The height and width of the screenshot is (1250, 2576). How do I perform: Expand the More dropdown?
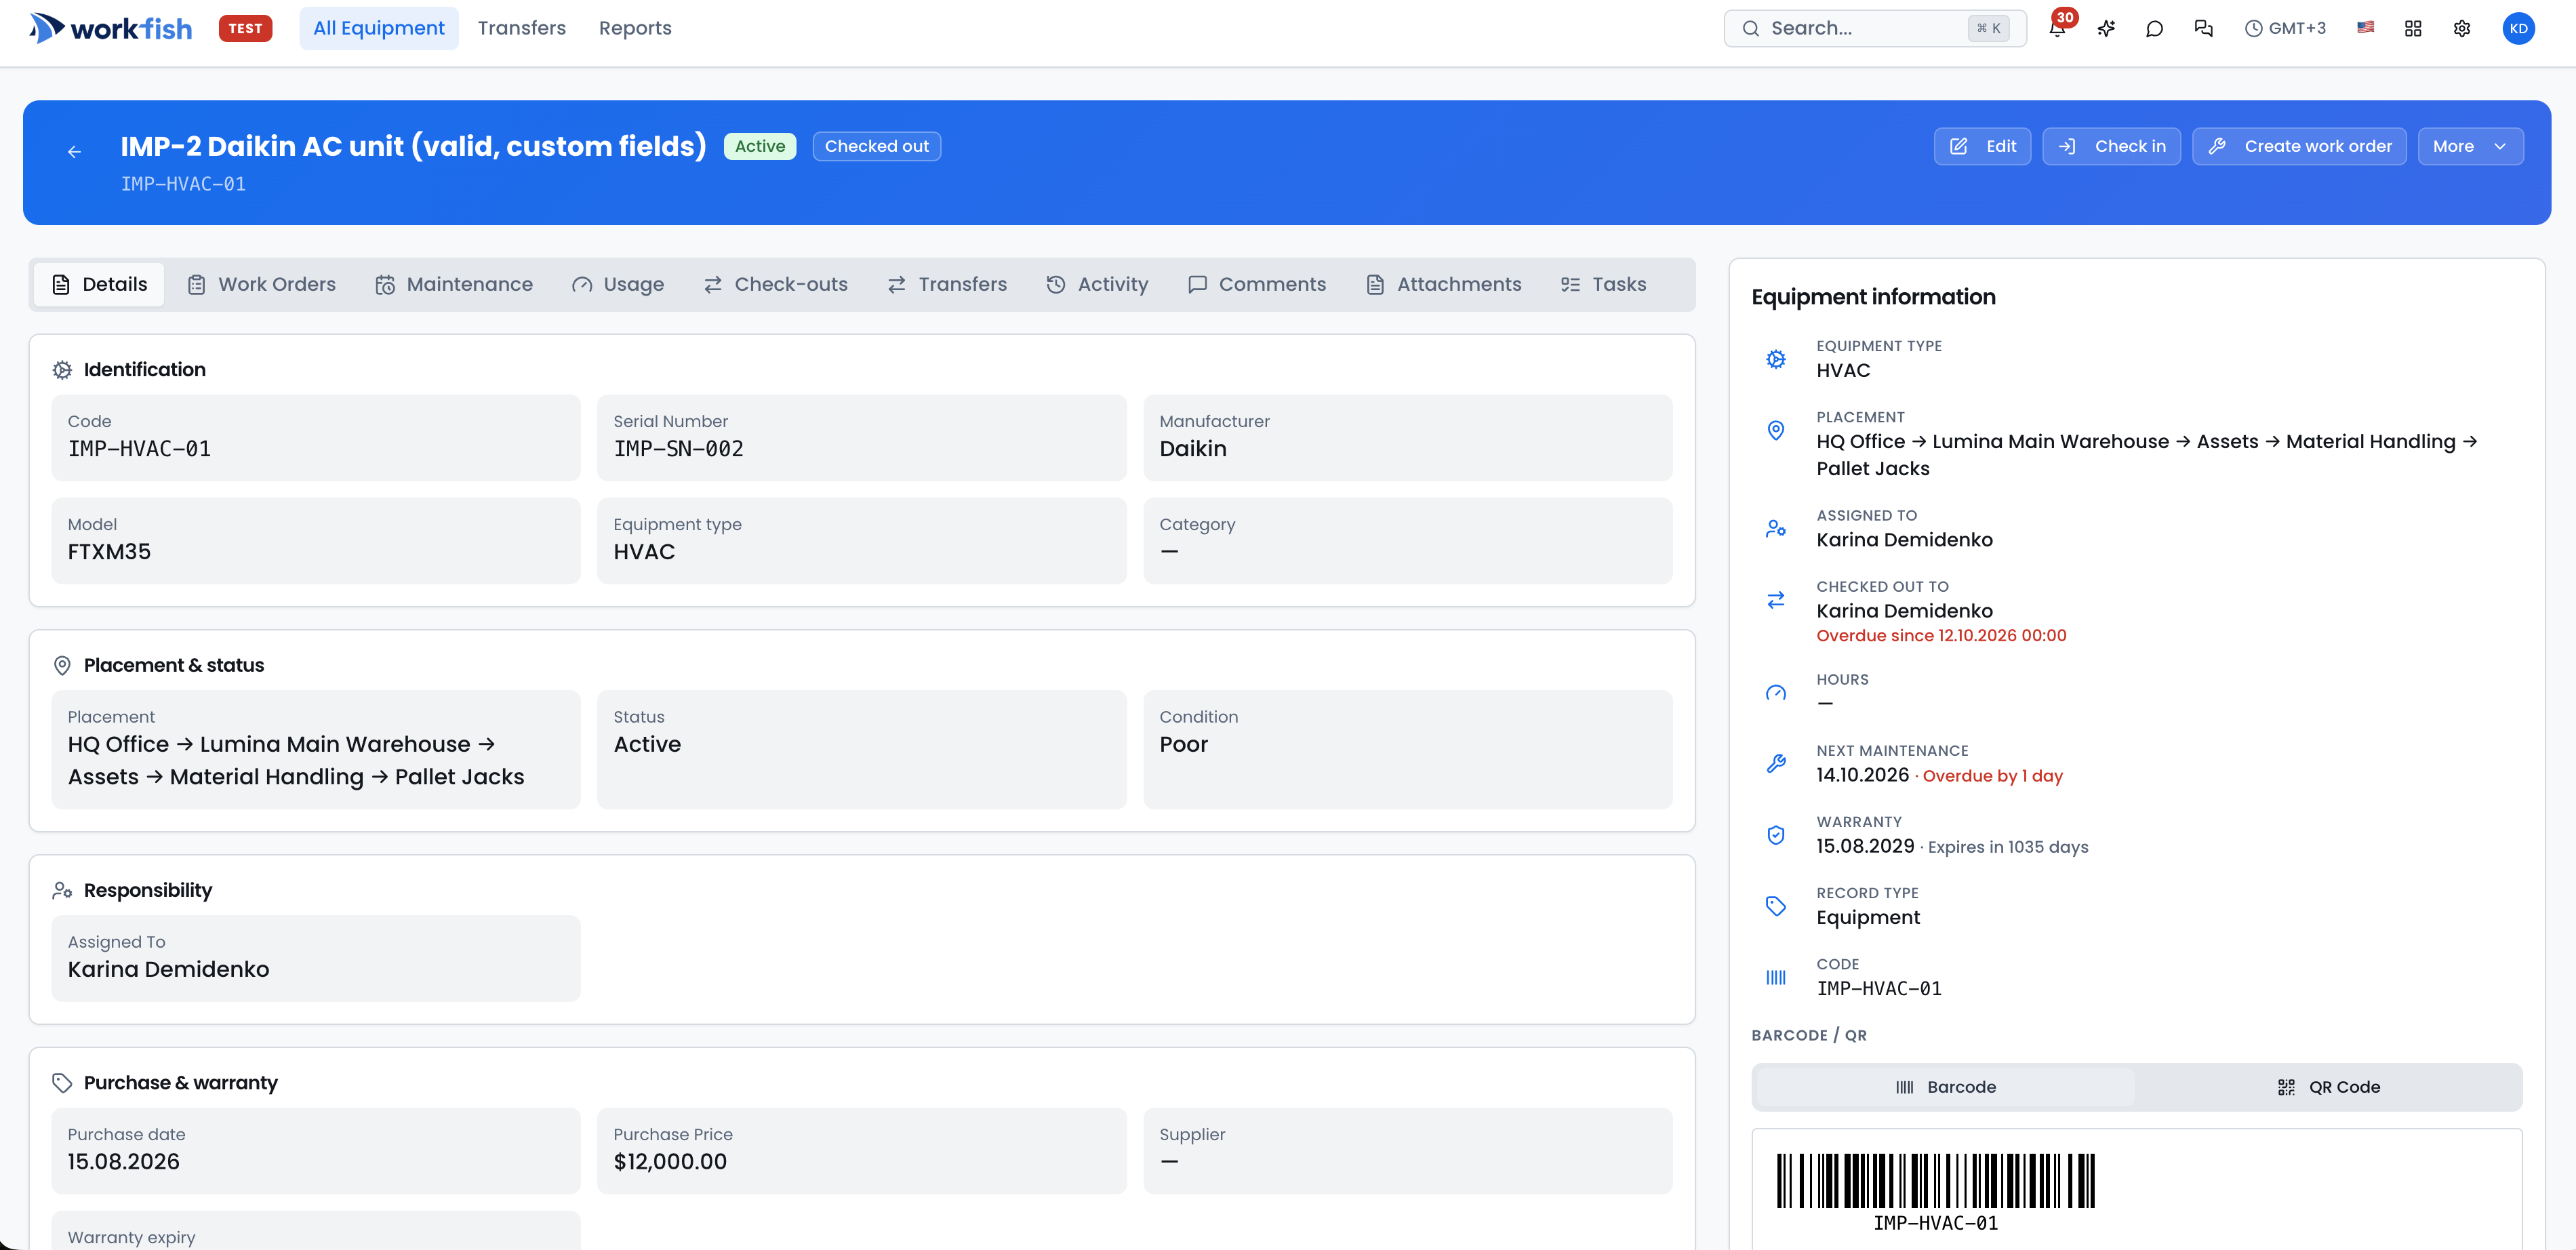(x=2470, y=146)
